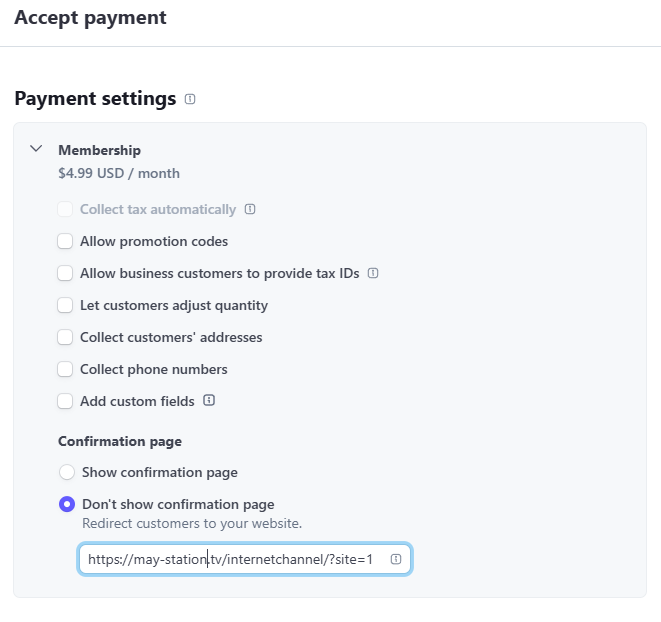Choose Don't show confirmation page radio
The width and height of the screenshot is (661, 622).
click(x=67, y=504)
